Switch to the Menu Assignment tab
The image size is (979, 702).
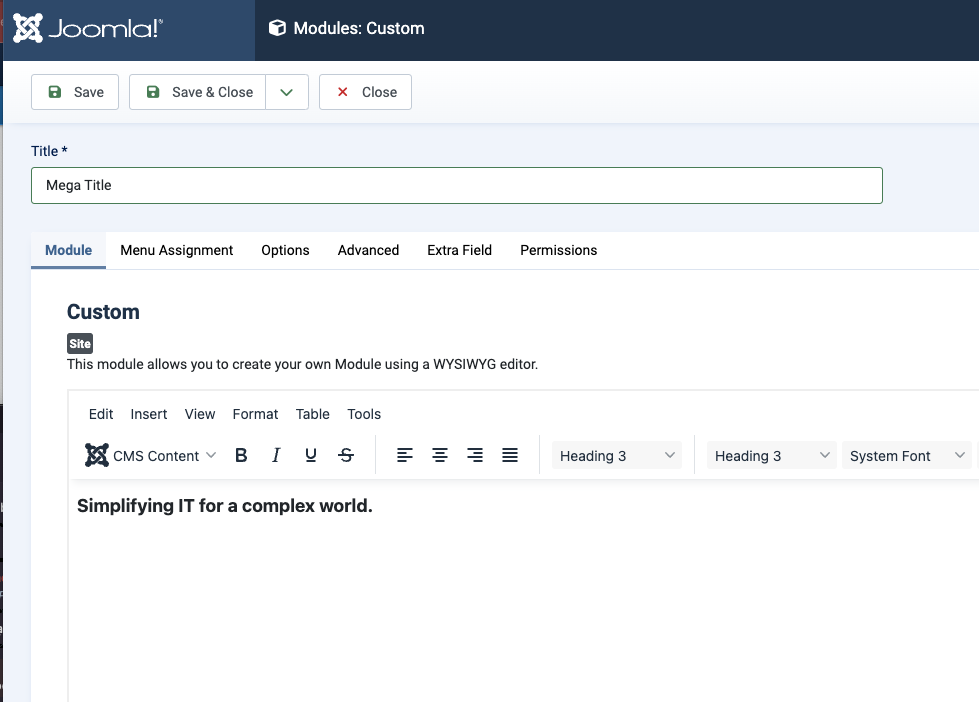pos(177,250)
